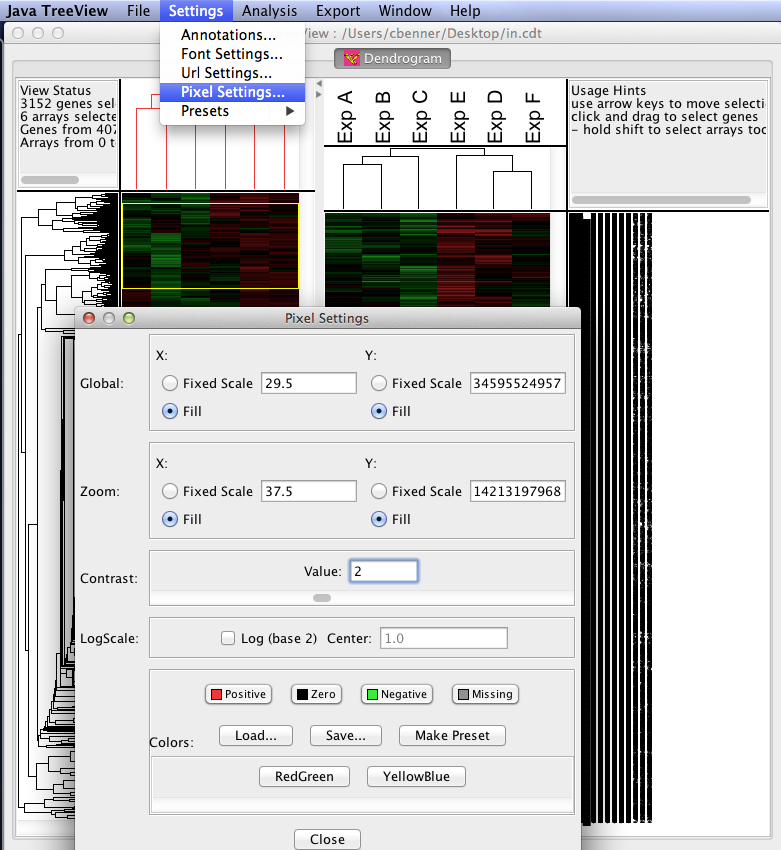Apply the RedGreen color preset
Image resolution: width=781 pixels, height=850 pixels.
304,777
